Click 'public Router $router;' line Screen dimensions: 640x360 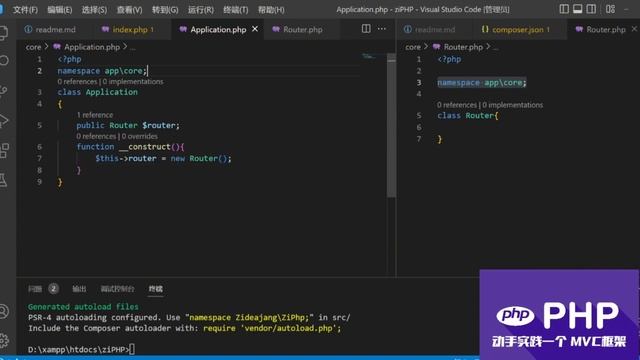pos(128,125)
